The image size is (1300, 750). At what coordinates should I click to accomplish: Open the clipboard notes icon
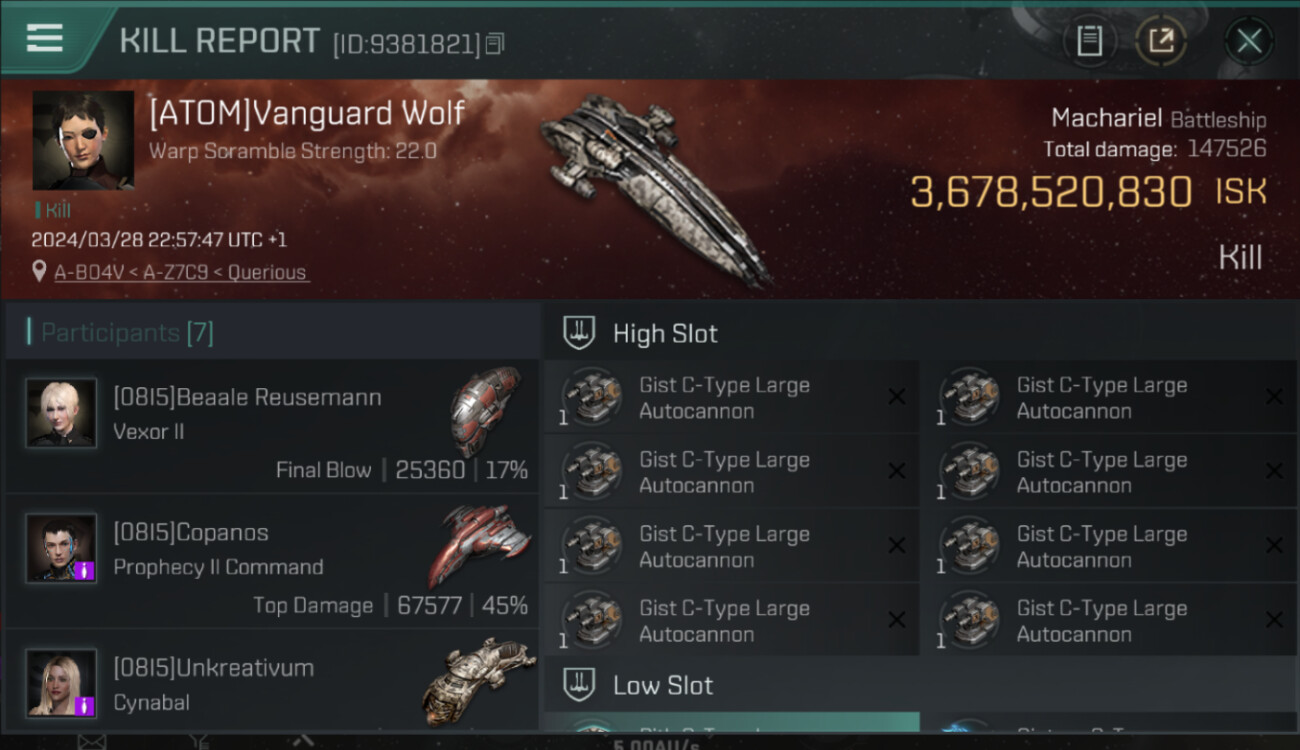[x=1089, y=41]
